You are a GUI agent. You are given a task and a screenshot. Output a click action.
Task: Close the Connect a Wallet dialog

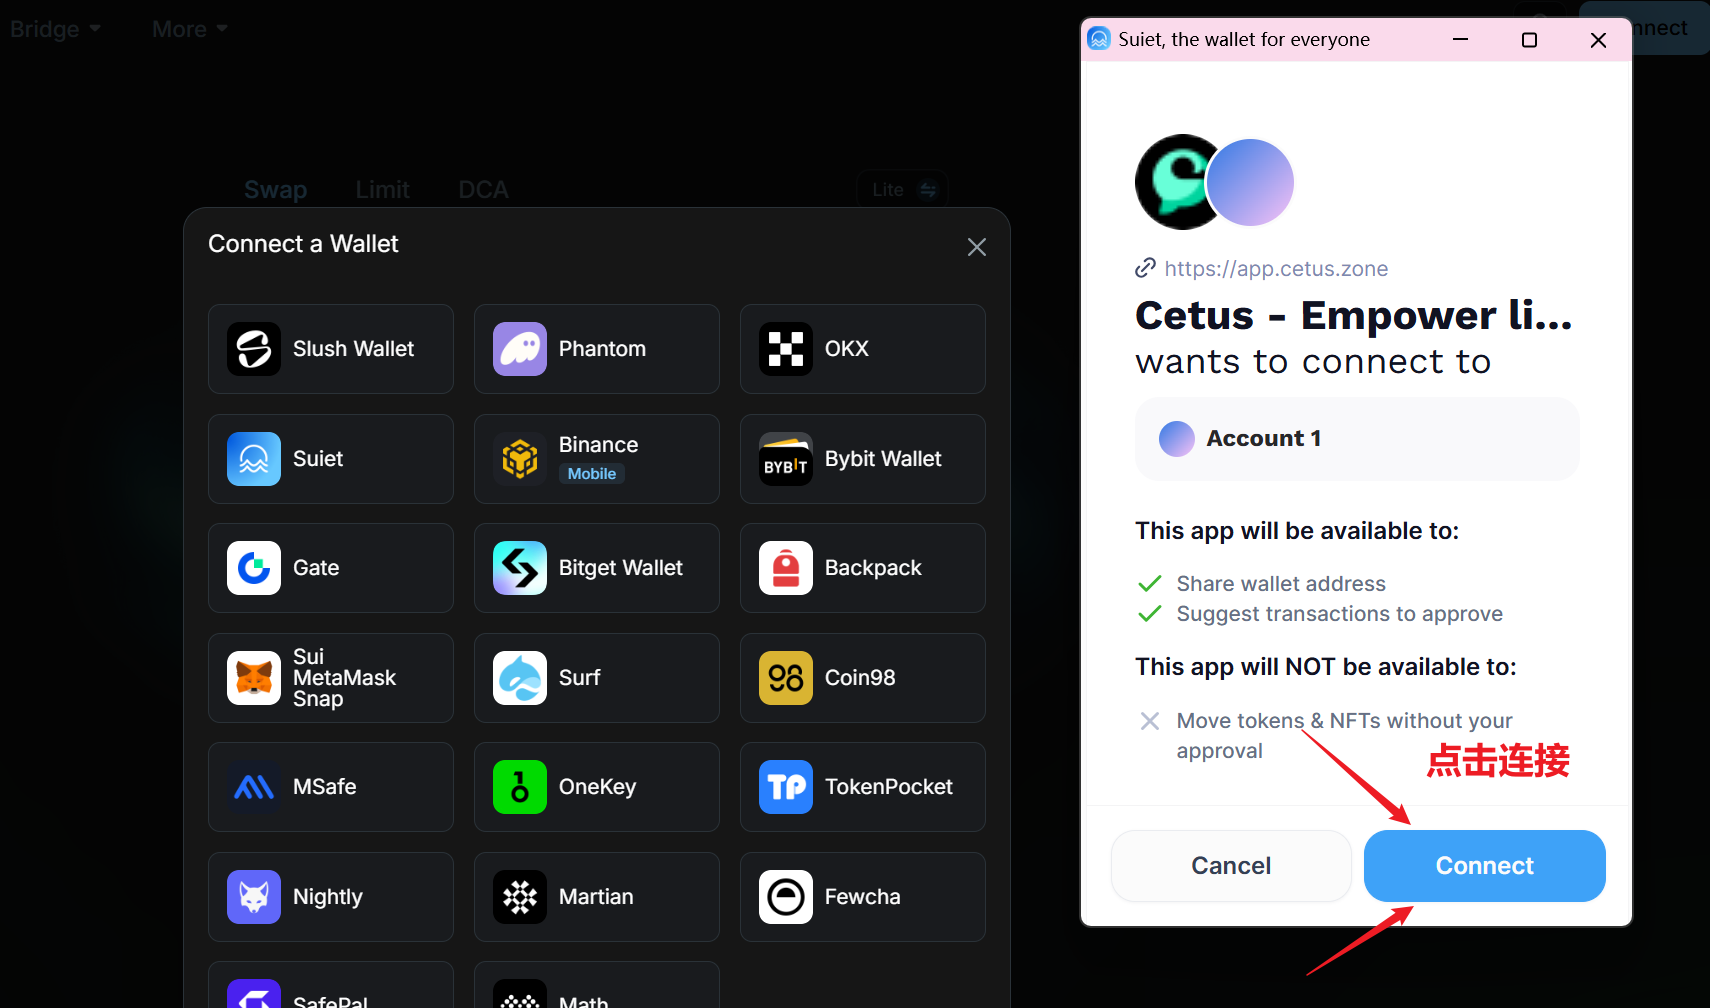click(977, 247)
